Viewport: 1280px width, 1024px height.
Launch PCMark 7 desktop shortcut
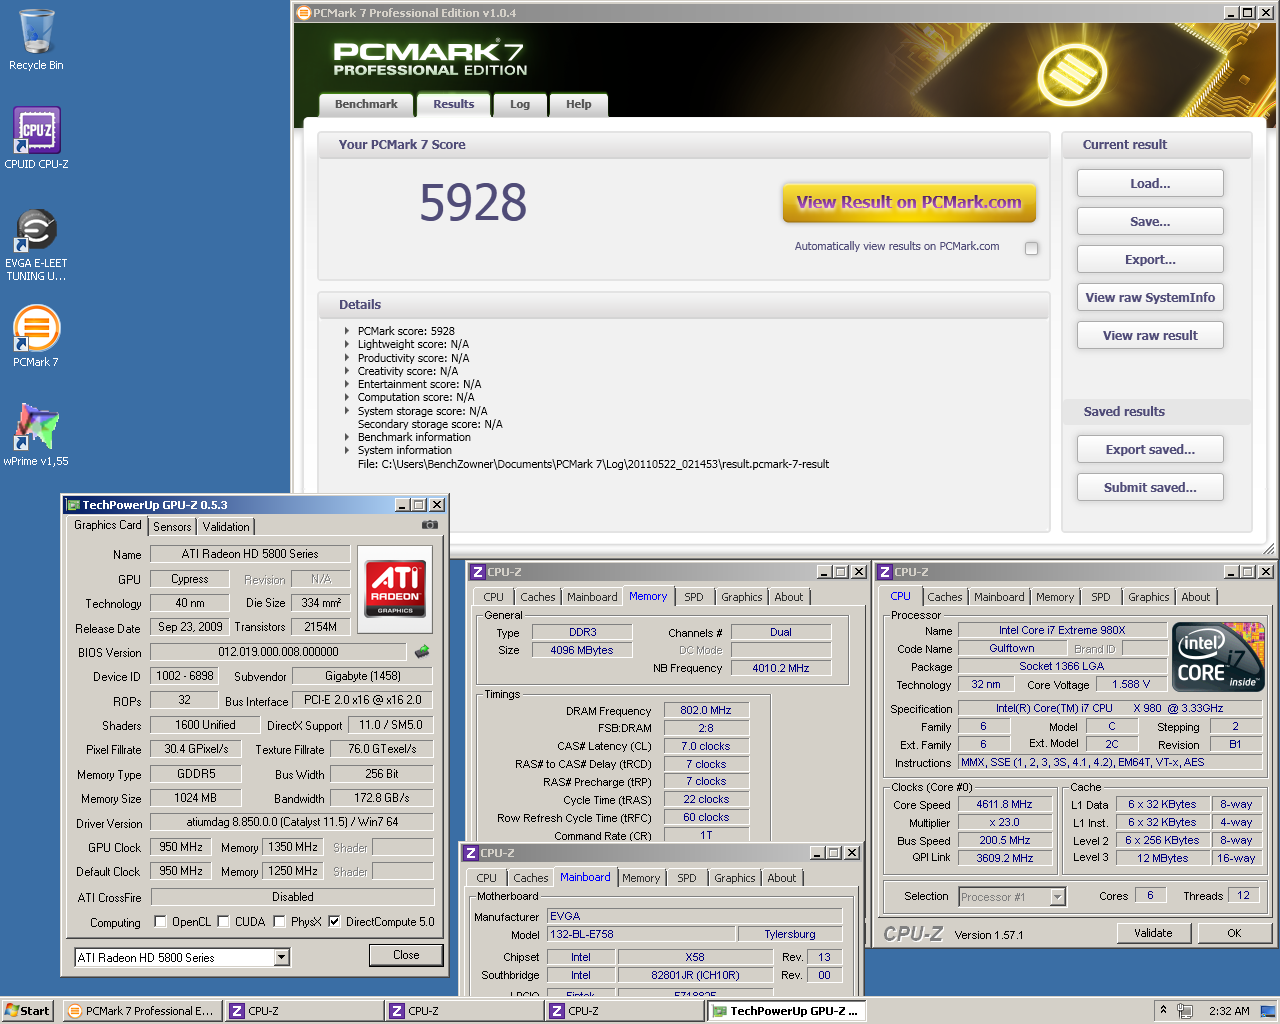[36, 336]
